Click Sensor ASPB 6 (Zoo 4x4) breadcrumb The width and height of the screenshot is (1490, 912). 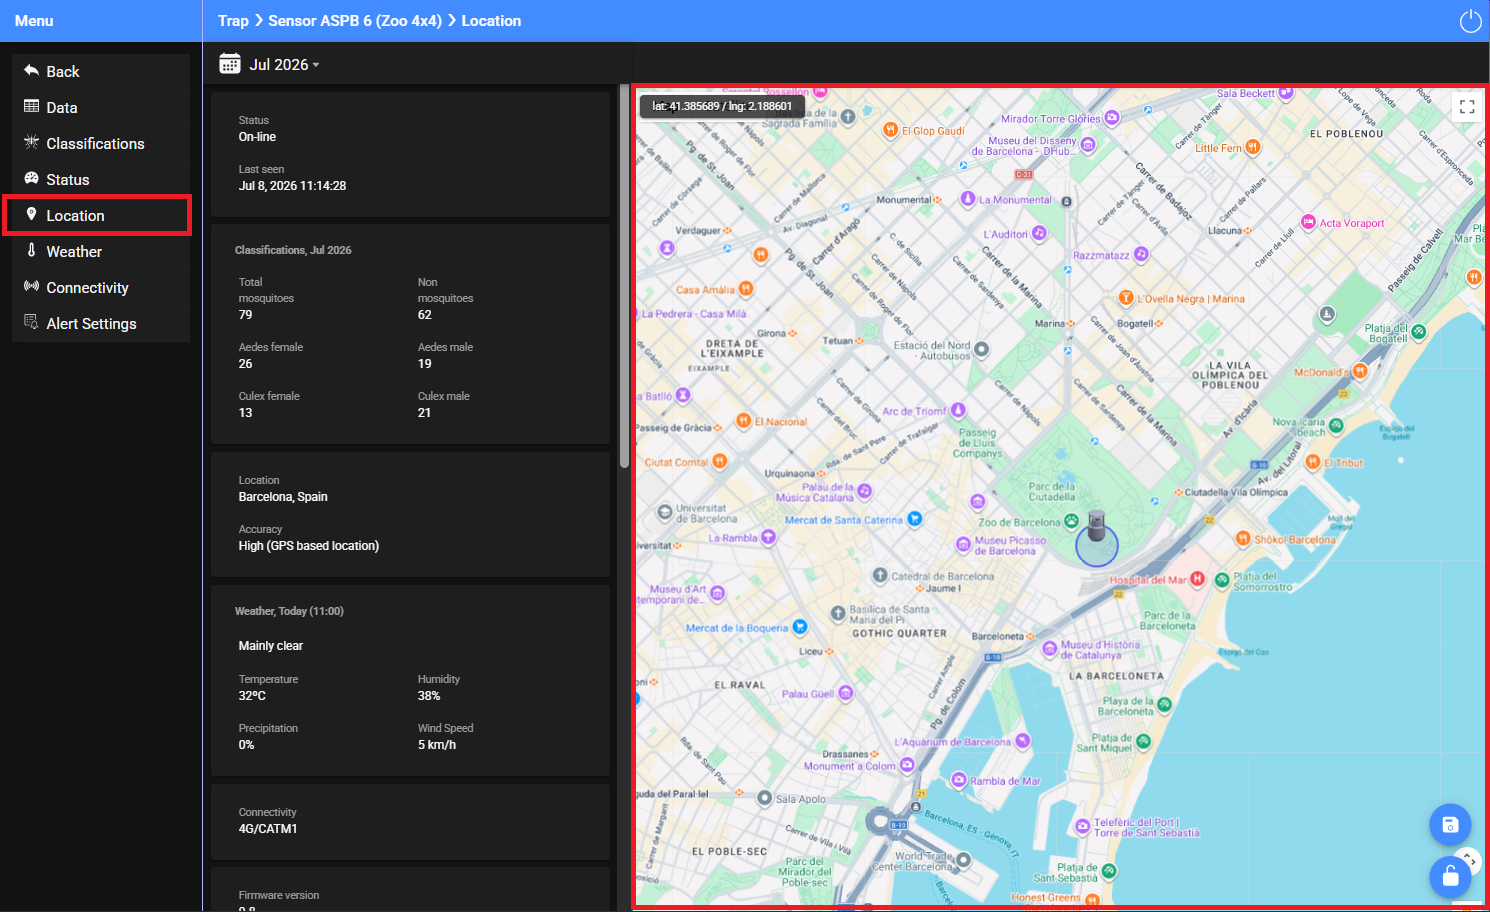pyautogui.click(x=355, y=20)
